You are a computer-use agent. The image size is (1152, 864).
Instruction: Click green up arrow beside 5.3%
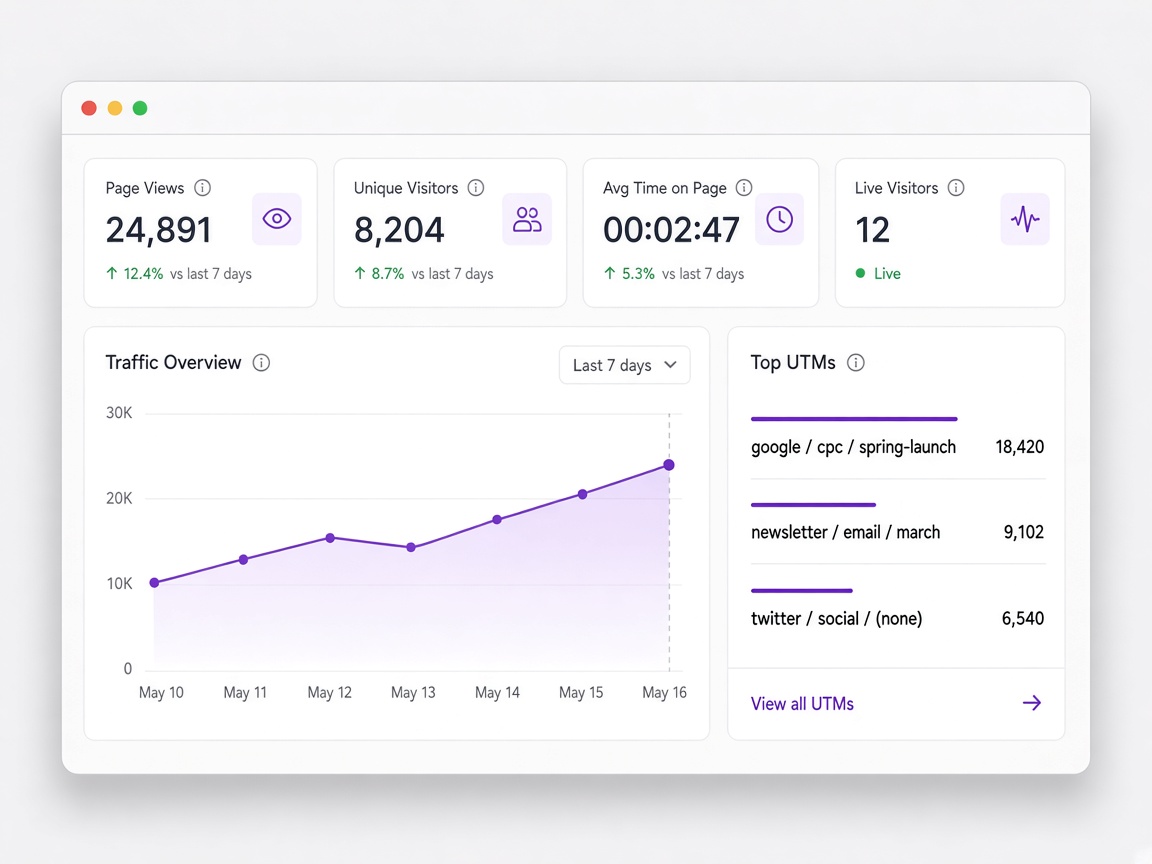coord(610,273)
